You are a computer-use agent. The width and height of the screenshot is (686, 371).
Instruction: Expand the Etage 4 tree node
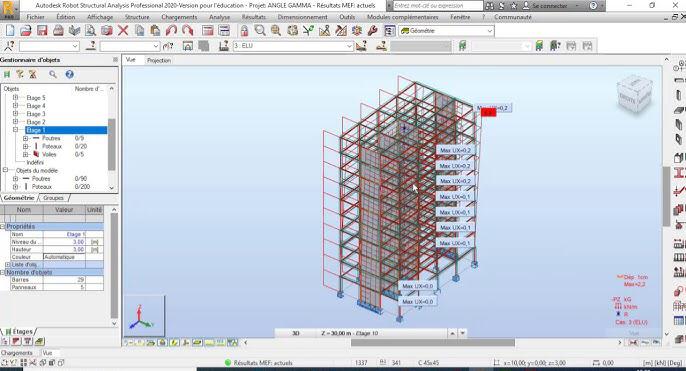[15, 105]
